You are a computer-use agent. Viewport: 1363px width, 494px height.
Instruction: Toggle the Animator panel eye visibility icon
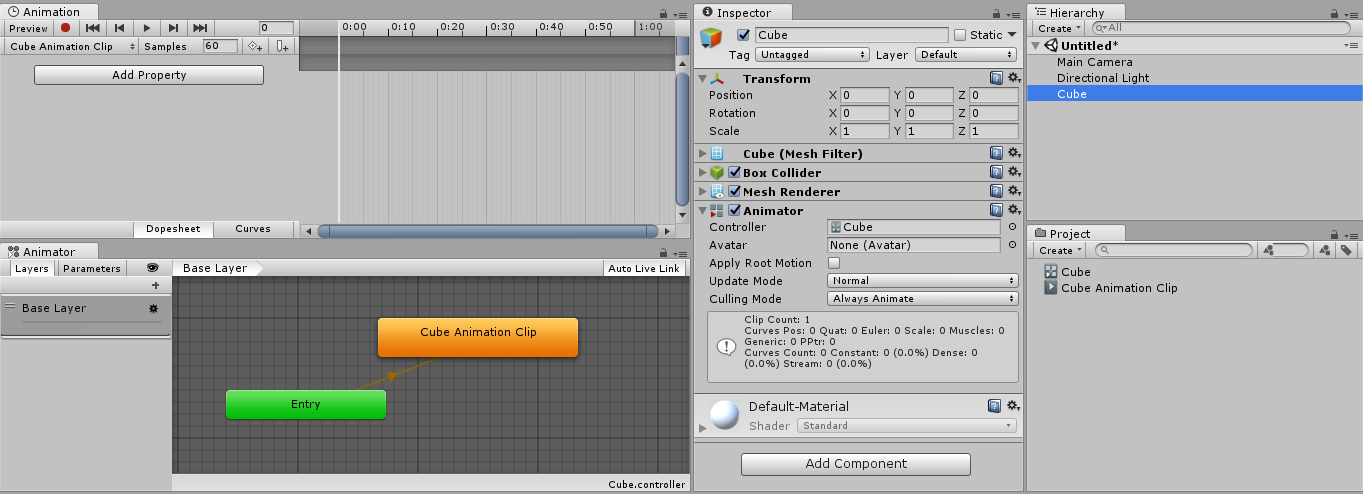click(x=152, y=268)
